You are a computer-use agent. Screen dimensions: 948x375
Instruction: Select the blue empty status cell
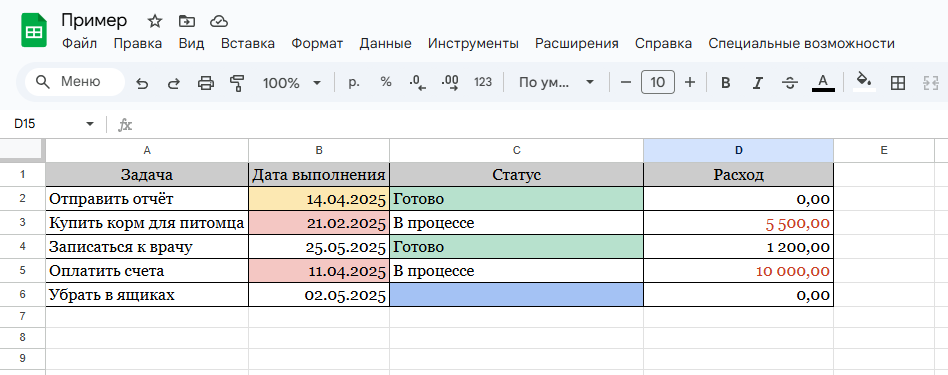516,295
